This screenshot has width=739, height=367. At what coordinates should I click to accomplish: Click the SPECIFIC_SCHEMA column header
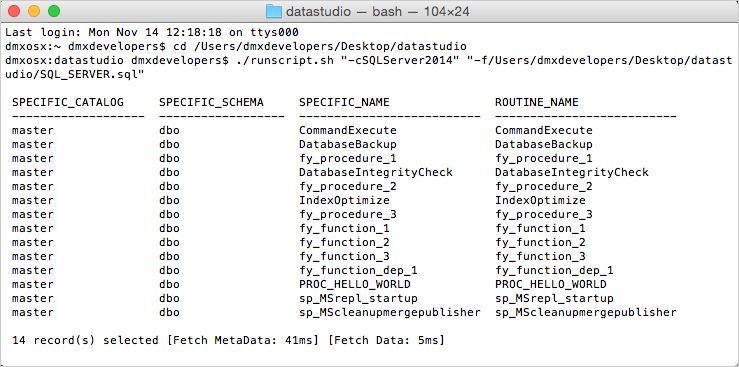coord(211,102)
